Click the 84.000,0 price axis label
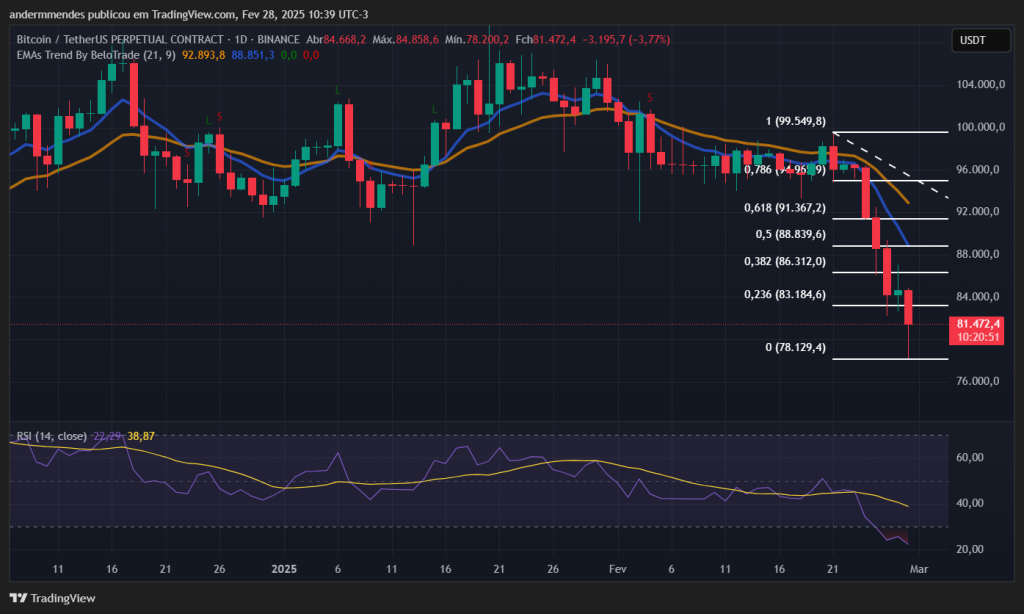1024x614 pixels. (978, 297)
